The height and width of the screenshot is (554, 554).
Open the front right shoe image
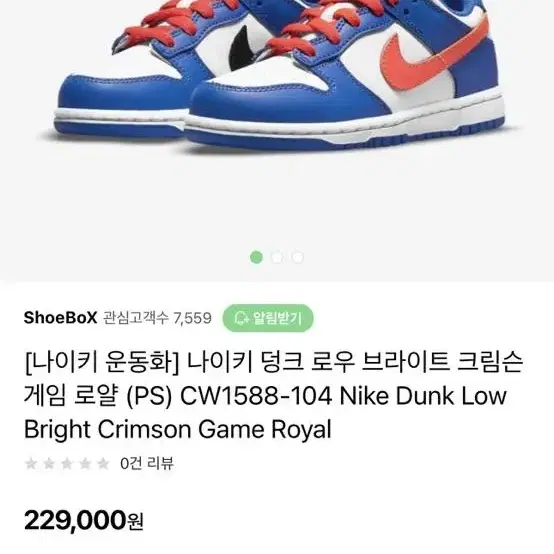pyautogui.click(x=344, y=78)
